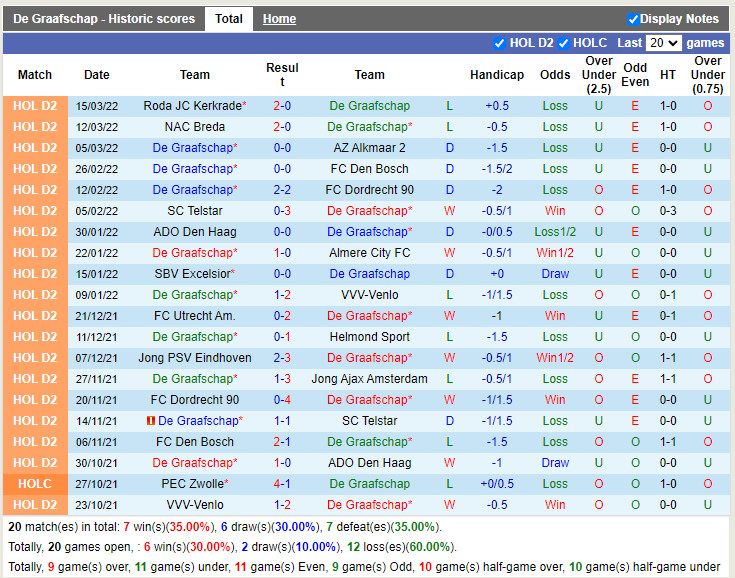The image size is (735, 578).
Task: Open FC Den Bosch on 26/02/22 row
Action: 369,169
